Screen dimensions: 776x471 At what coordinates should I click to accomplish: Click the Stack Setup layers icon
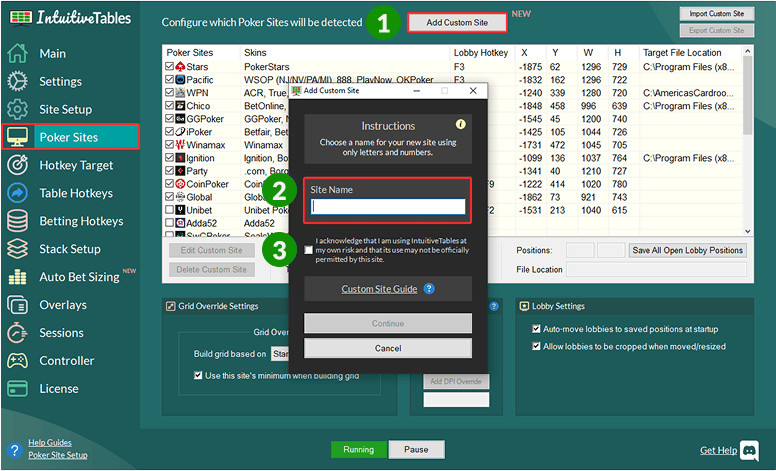pyautogui.click(x=17, y=249)
